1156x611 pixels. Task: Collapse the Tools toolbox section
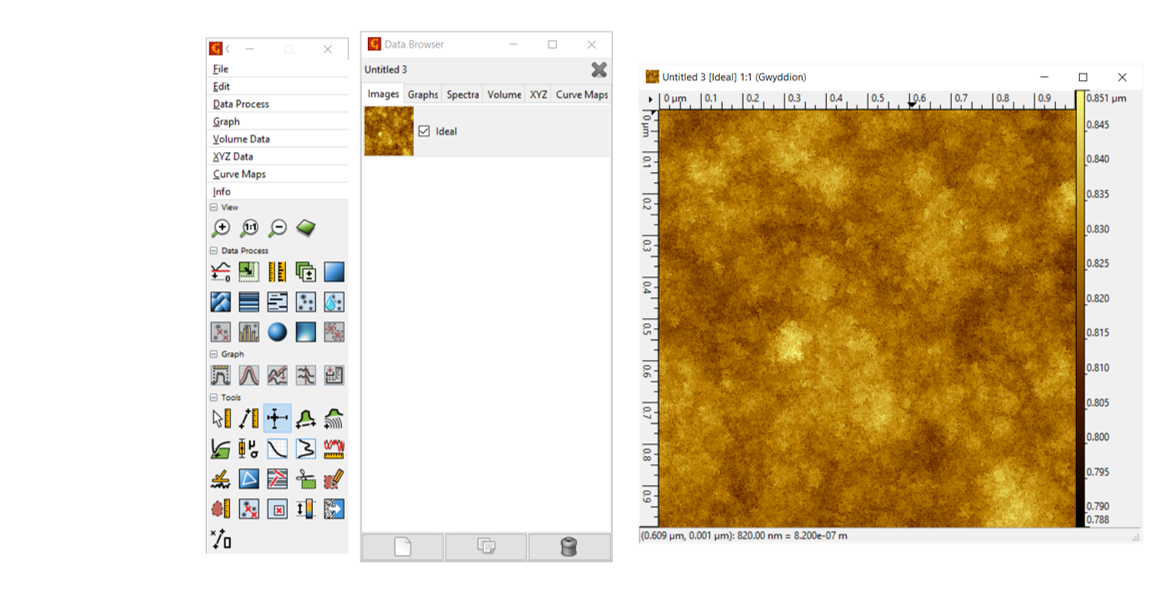point(214,398)
